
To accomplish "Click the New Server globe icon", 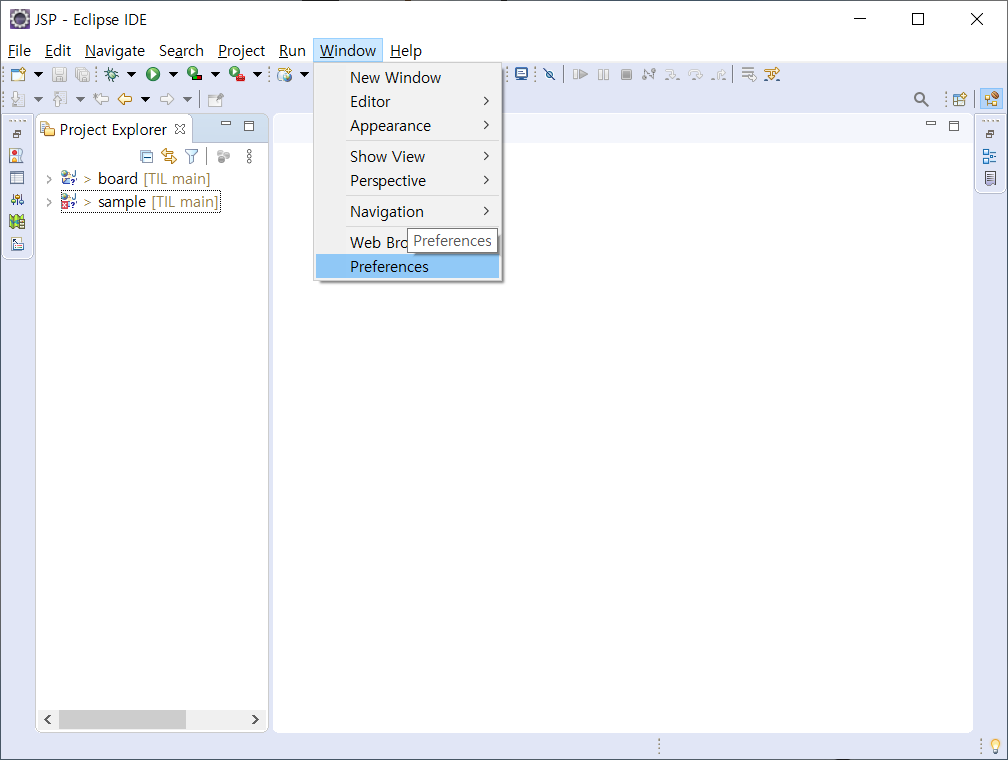I will pos(285,75).
